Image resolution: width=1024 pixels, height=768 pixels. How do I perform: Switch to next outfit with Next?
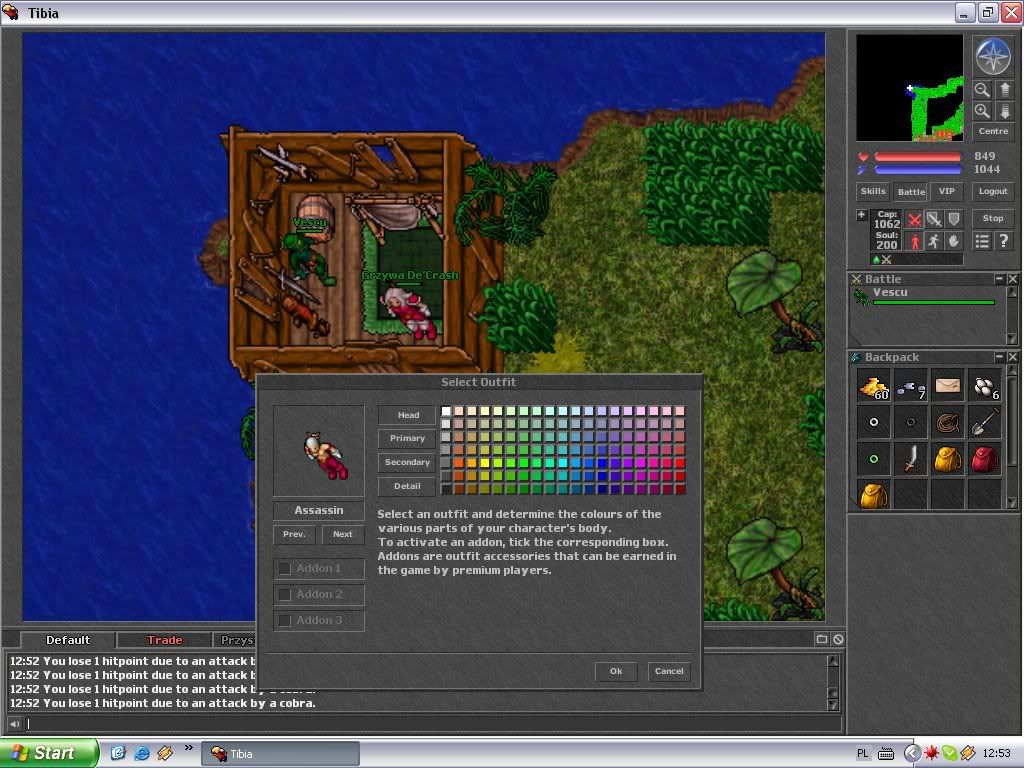pyautogui.click(x=343, y=534)
